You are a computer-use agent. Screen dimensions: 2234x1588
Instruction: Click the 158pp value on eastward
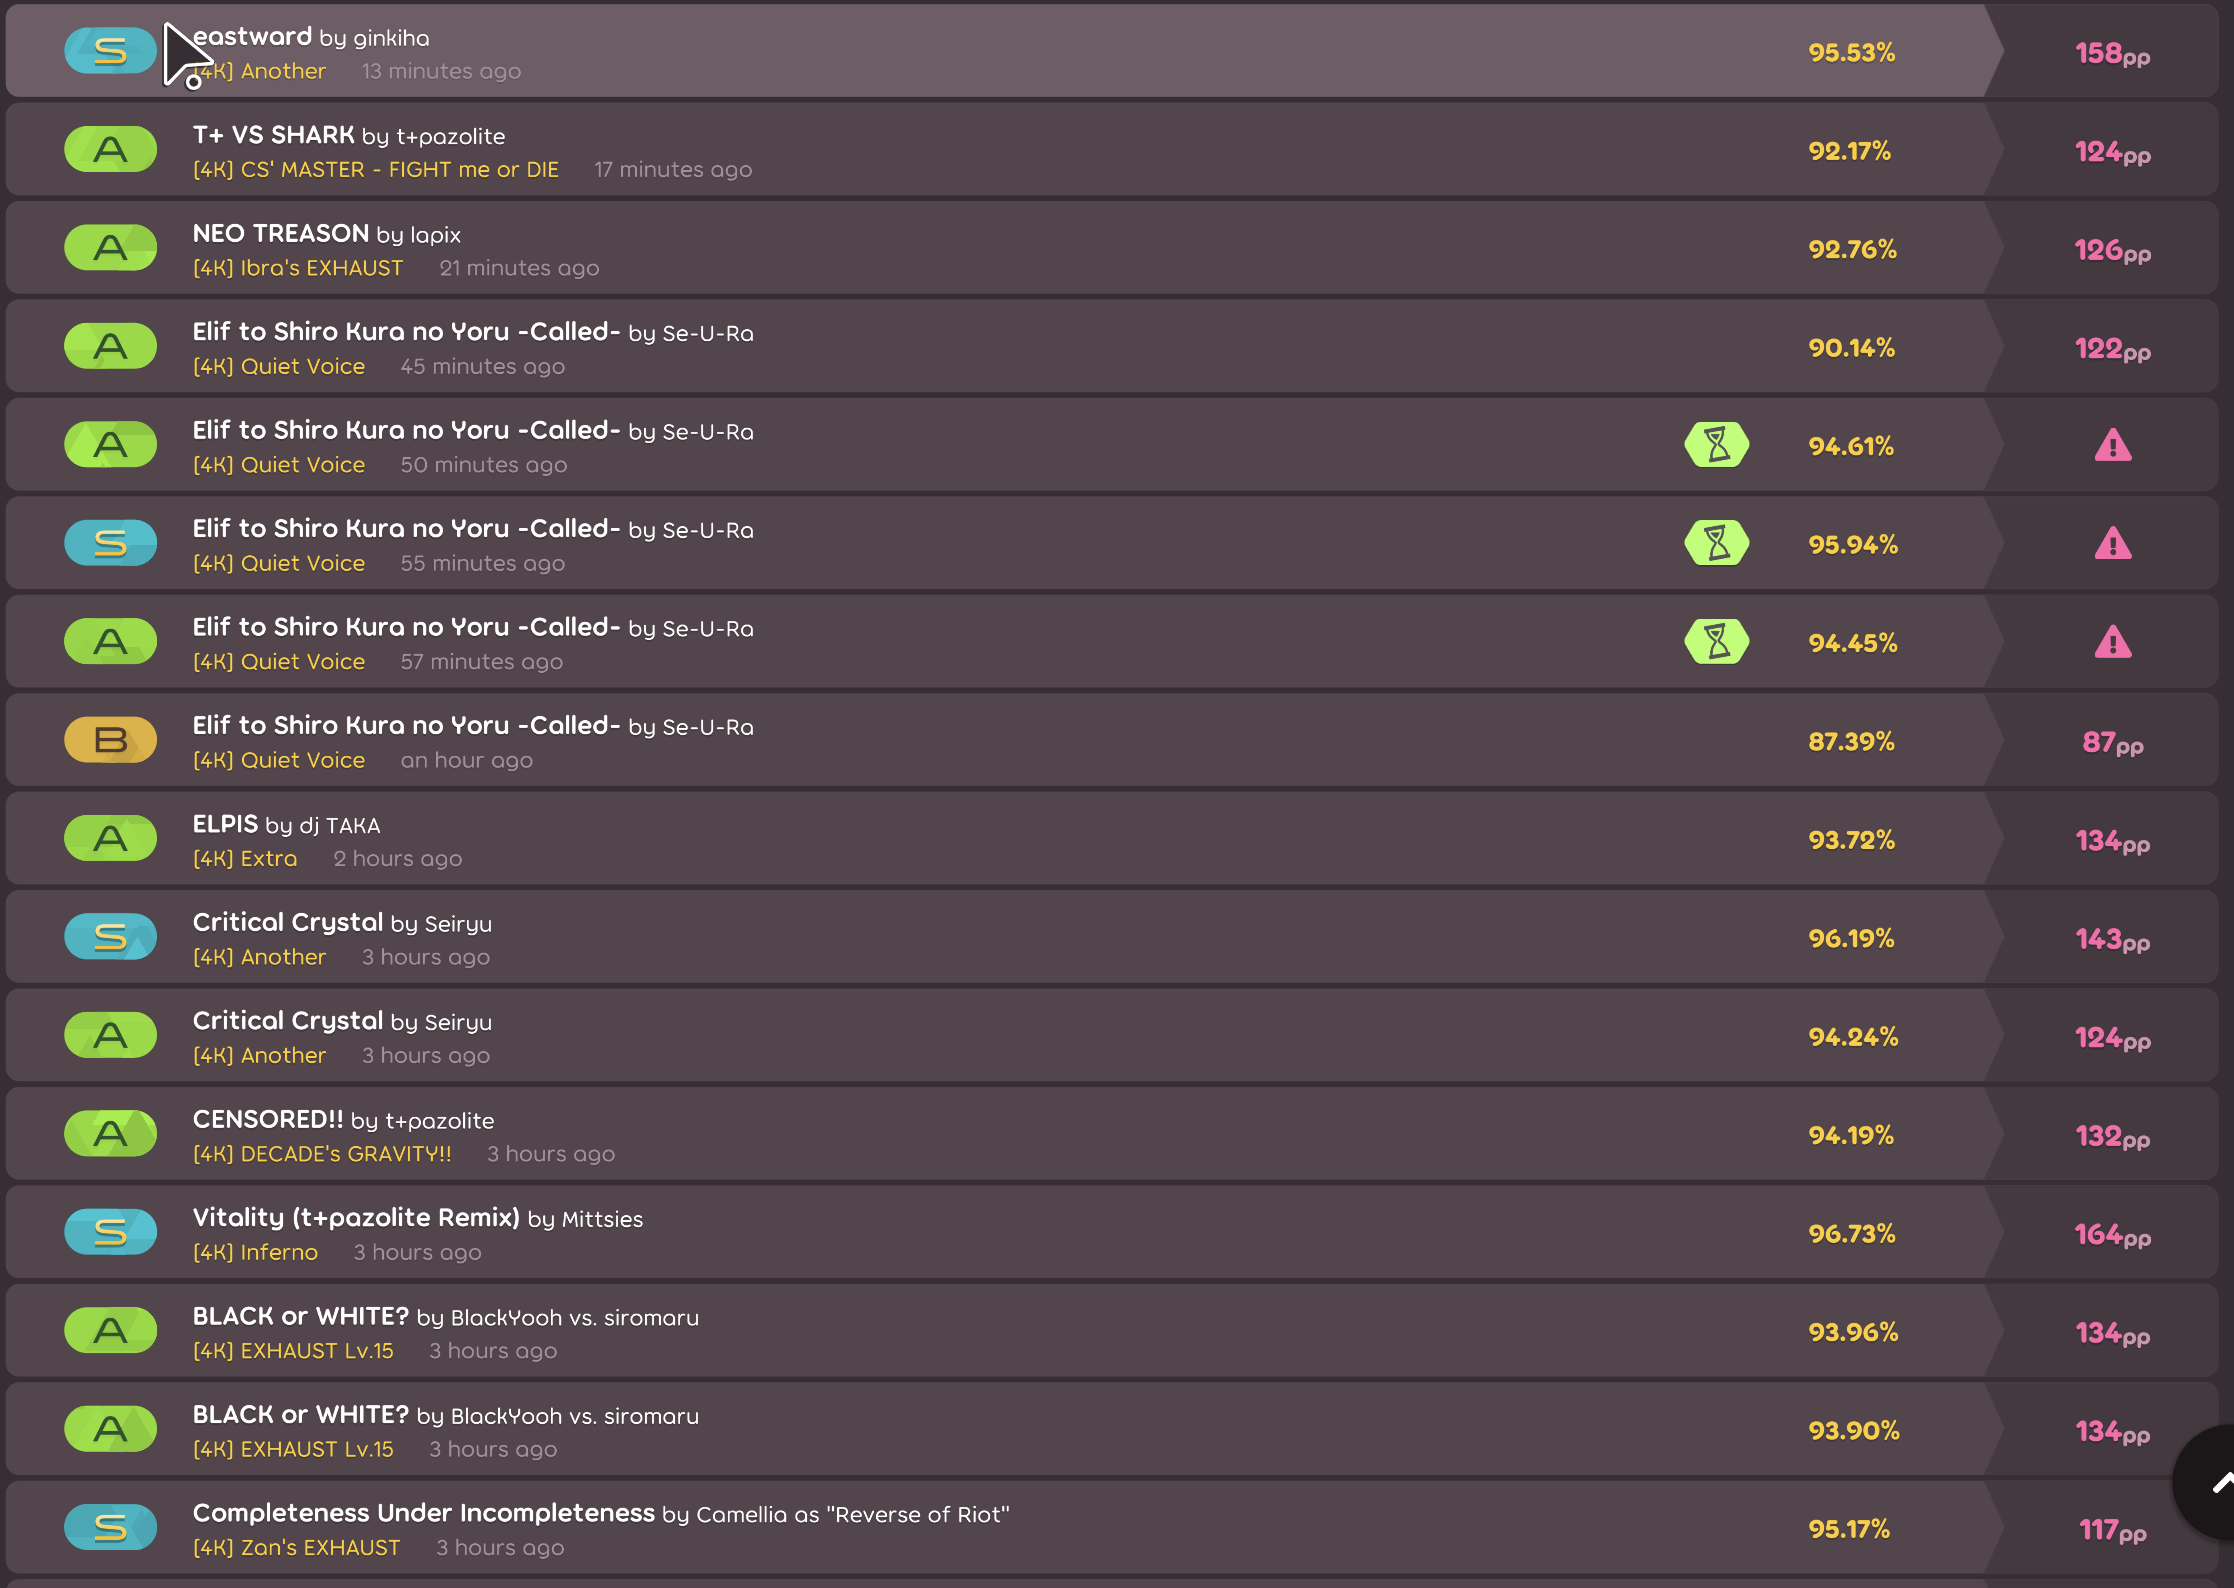coord(2112,56)
